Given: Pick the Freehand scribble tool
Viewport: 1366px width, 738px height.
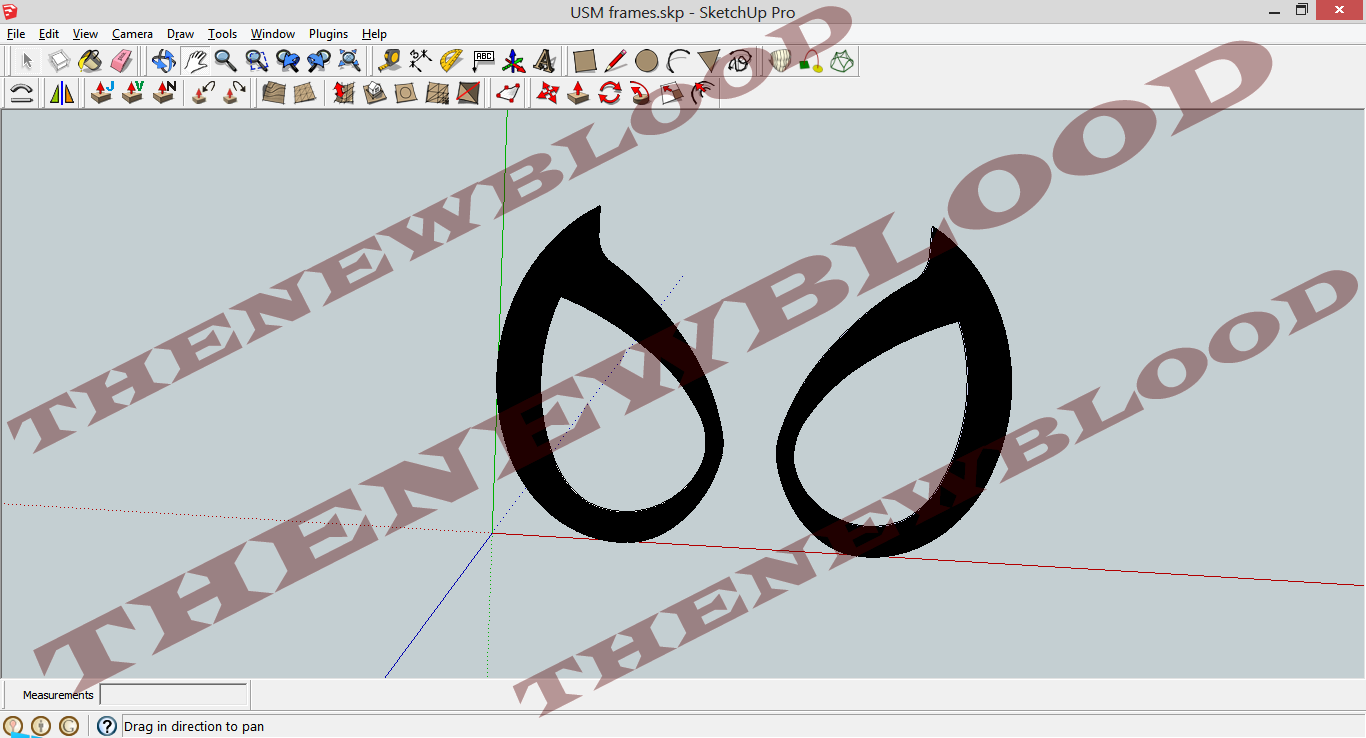Looking at the screenshot, I should [740, 61].
